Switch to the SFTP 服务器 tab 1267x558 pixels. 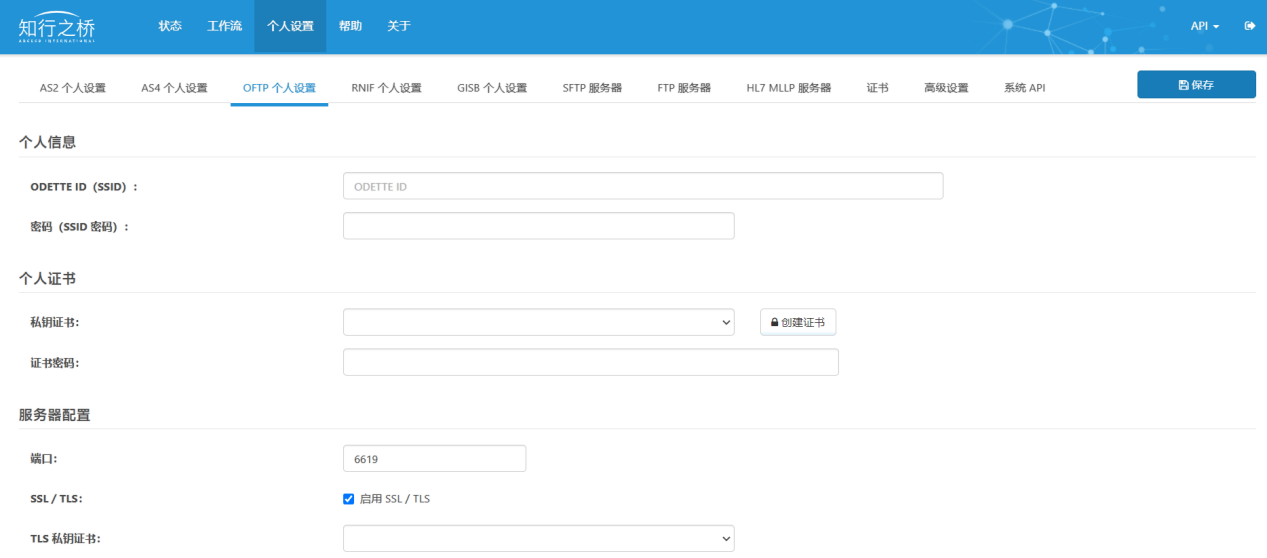[x=592, y=88]
